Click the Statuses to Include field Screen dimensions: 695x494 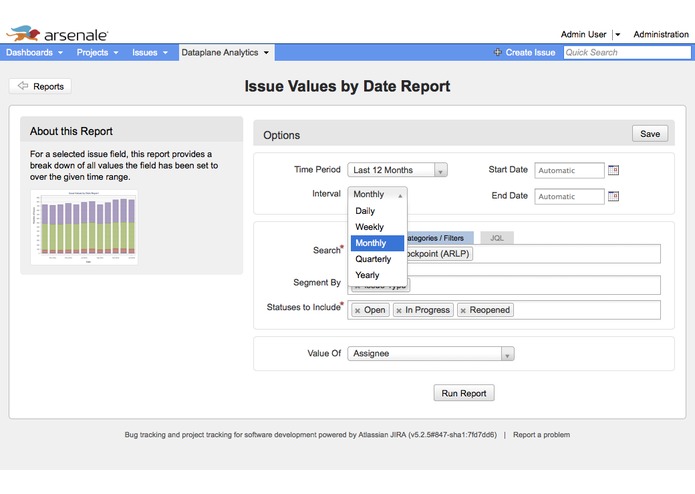(x=504, y=310)
